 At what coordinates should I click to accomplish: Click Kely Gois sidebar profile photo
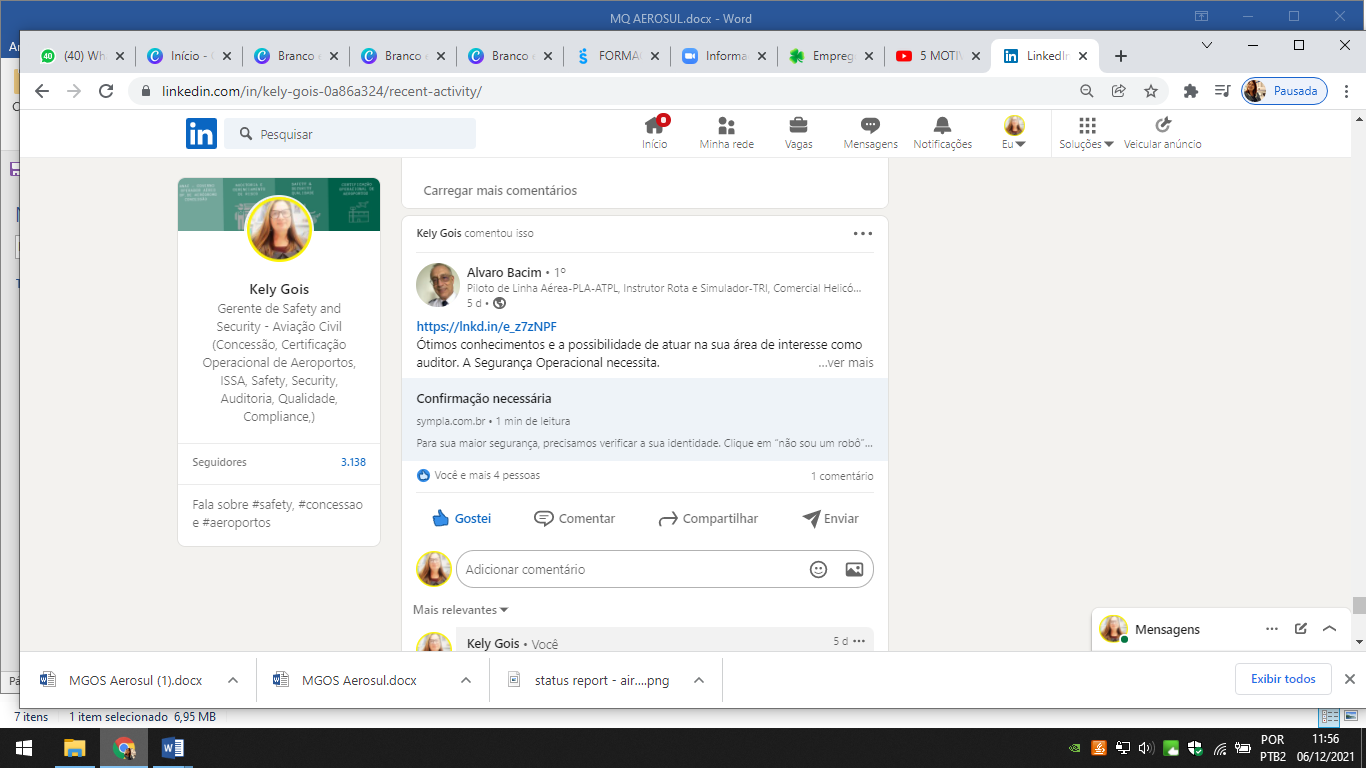[279, 229]
